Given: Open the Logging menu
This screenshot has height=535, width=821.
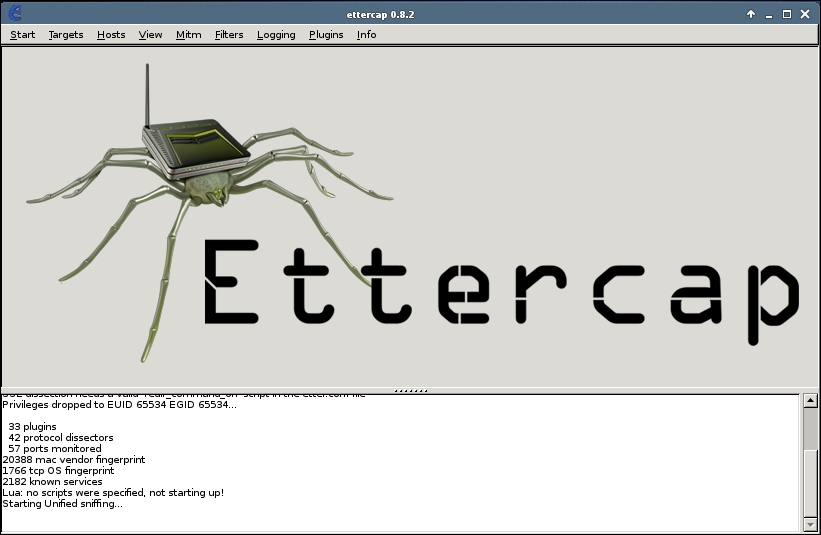Looking at the screenshot, I should pyautogui.click(x=276, y=35).
